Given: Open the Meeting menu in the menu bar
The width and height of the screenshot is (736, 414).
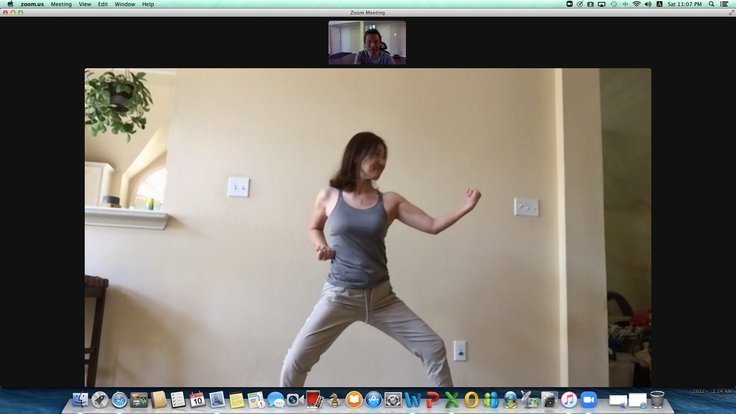Looking at the screenshot, I should [x=61, y=4].
